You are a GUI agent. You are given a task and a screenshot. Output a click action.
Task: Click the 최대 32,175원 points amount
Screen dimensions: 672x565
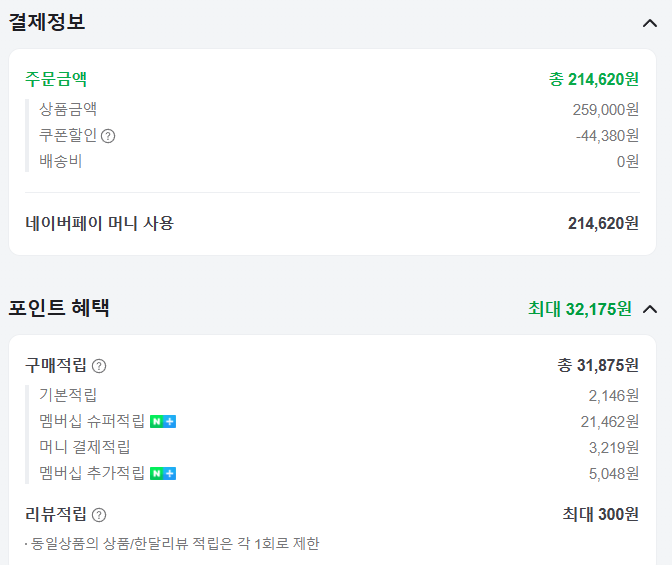click(x=579, y=309)
